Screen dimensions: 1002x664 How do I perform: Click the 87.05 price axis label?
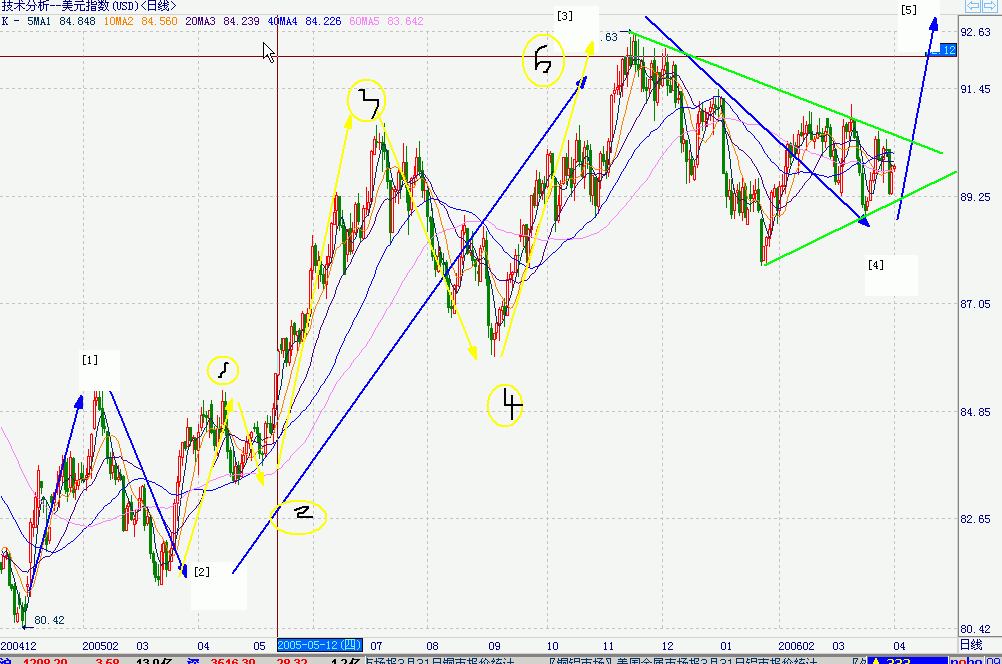tap(975, 304)
